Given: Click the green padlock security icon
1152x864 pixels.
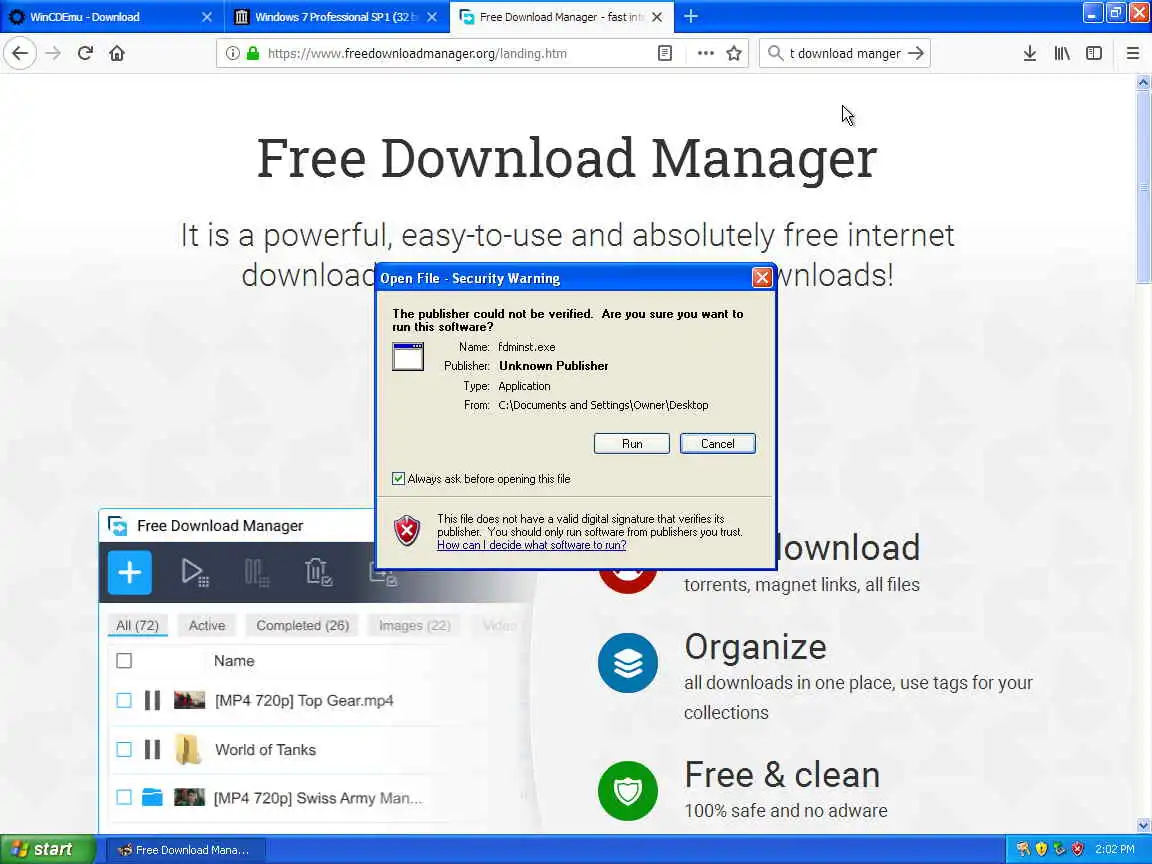Looking at the screenshot, I should [253, 53].
